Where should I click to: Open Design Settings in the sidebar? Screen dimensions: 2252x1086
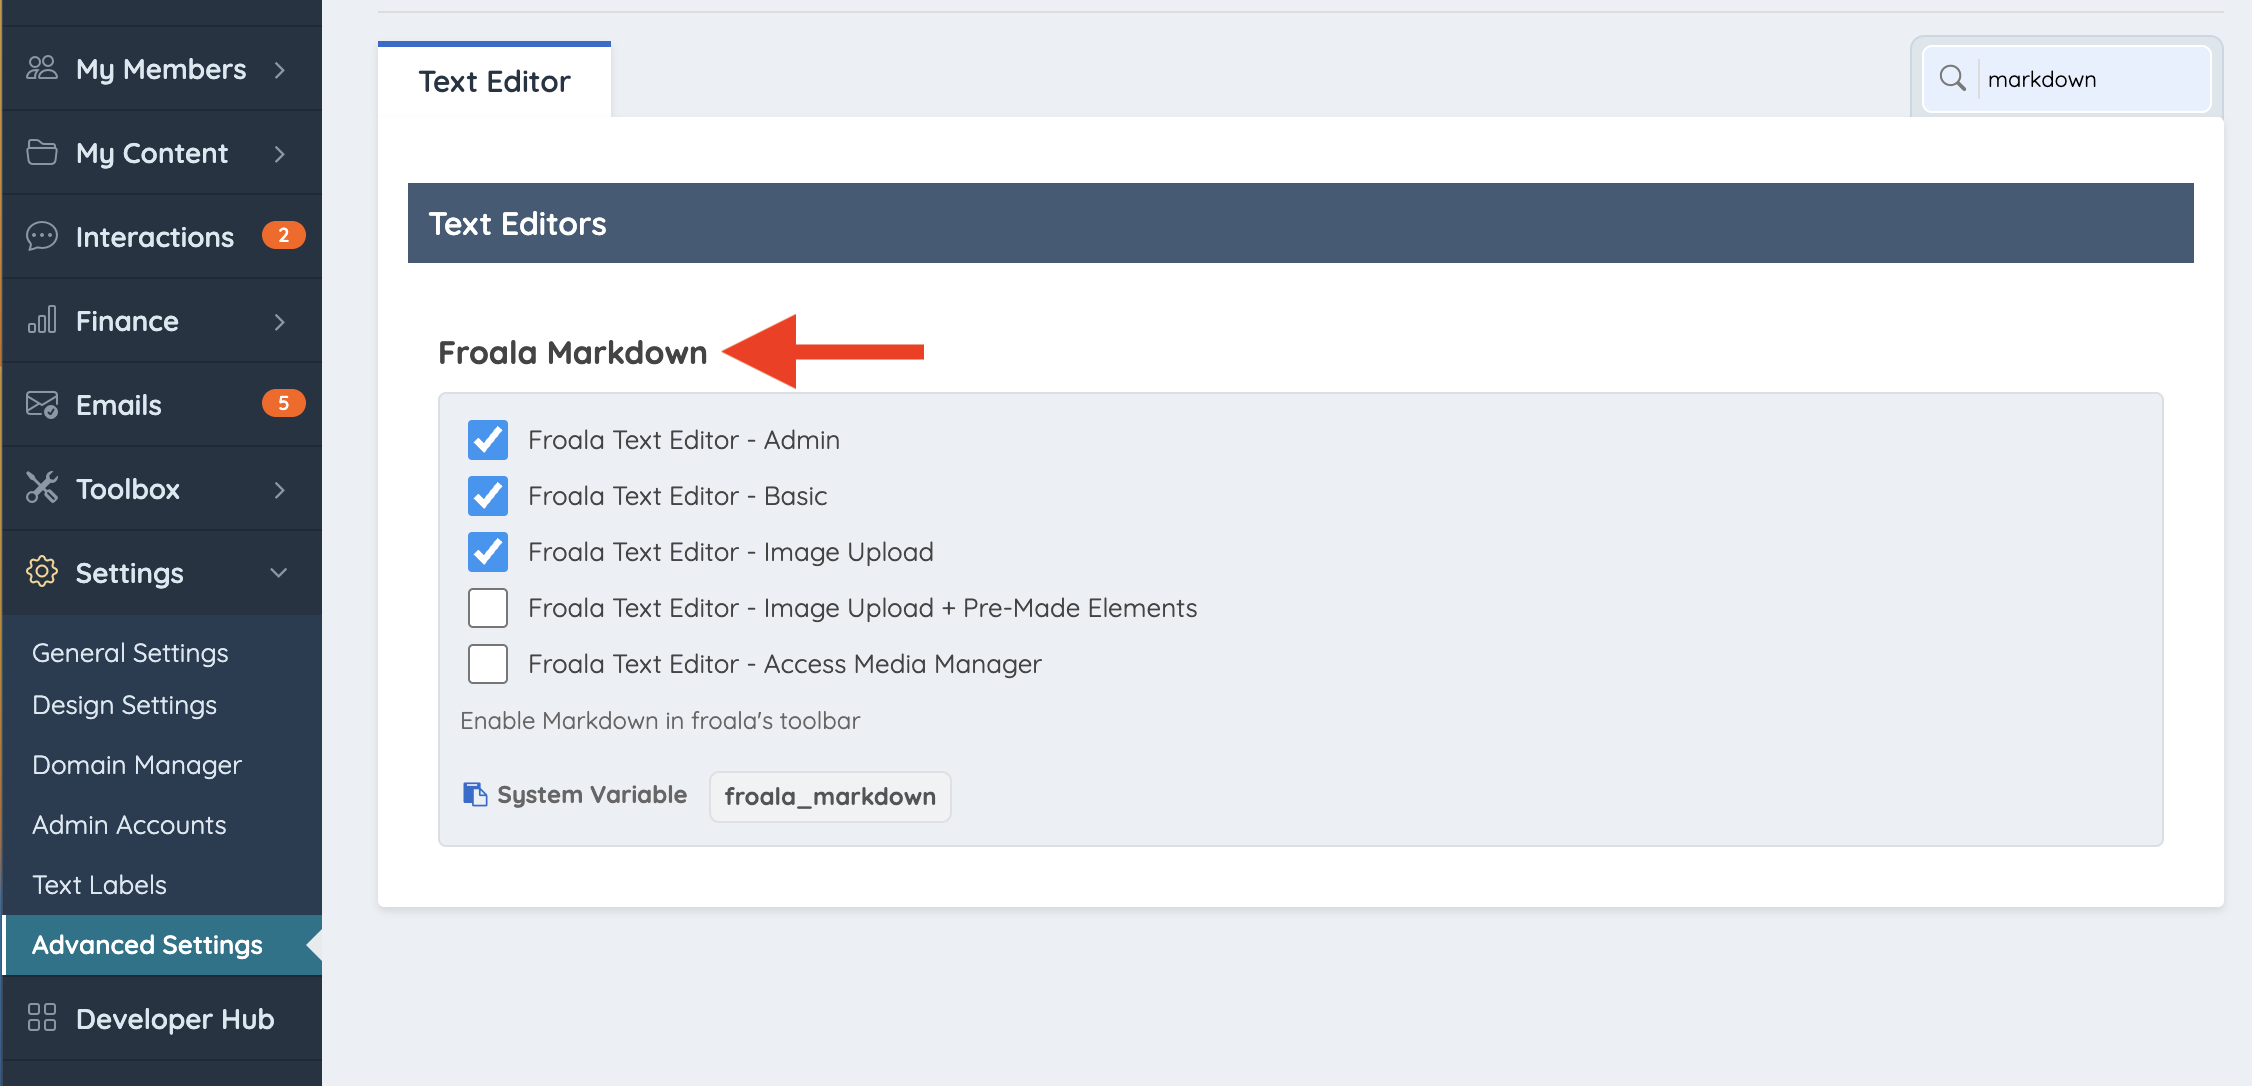124,705
